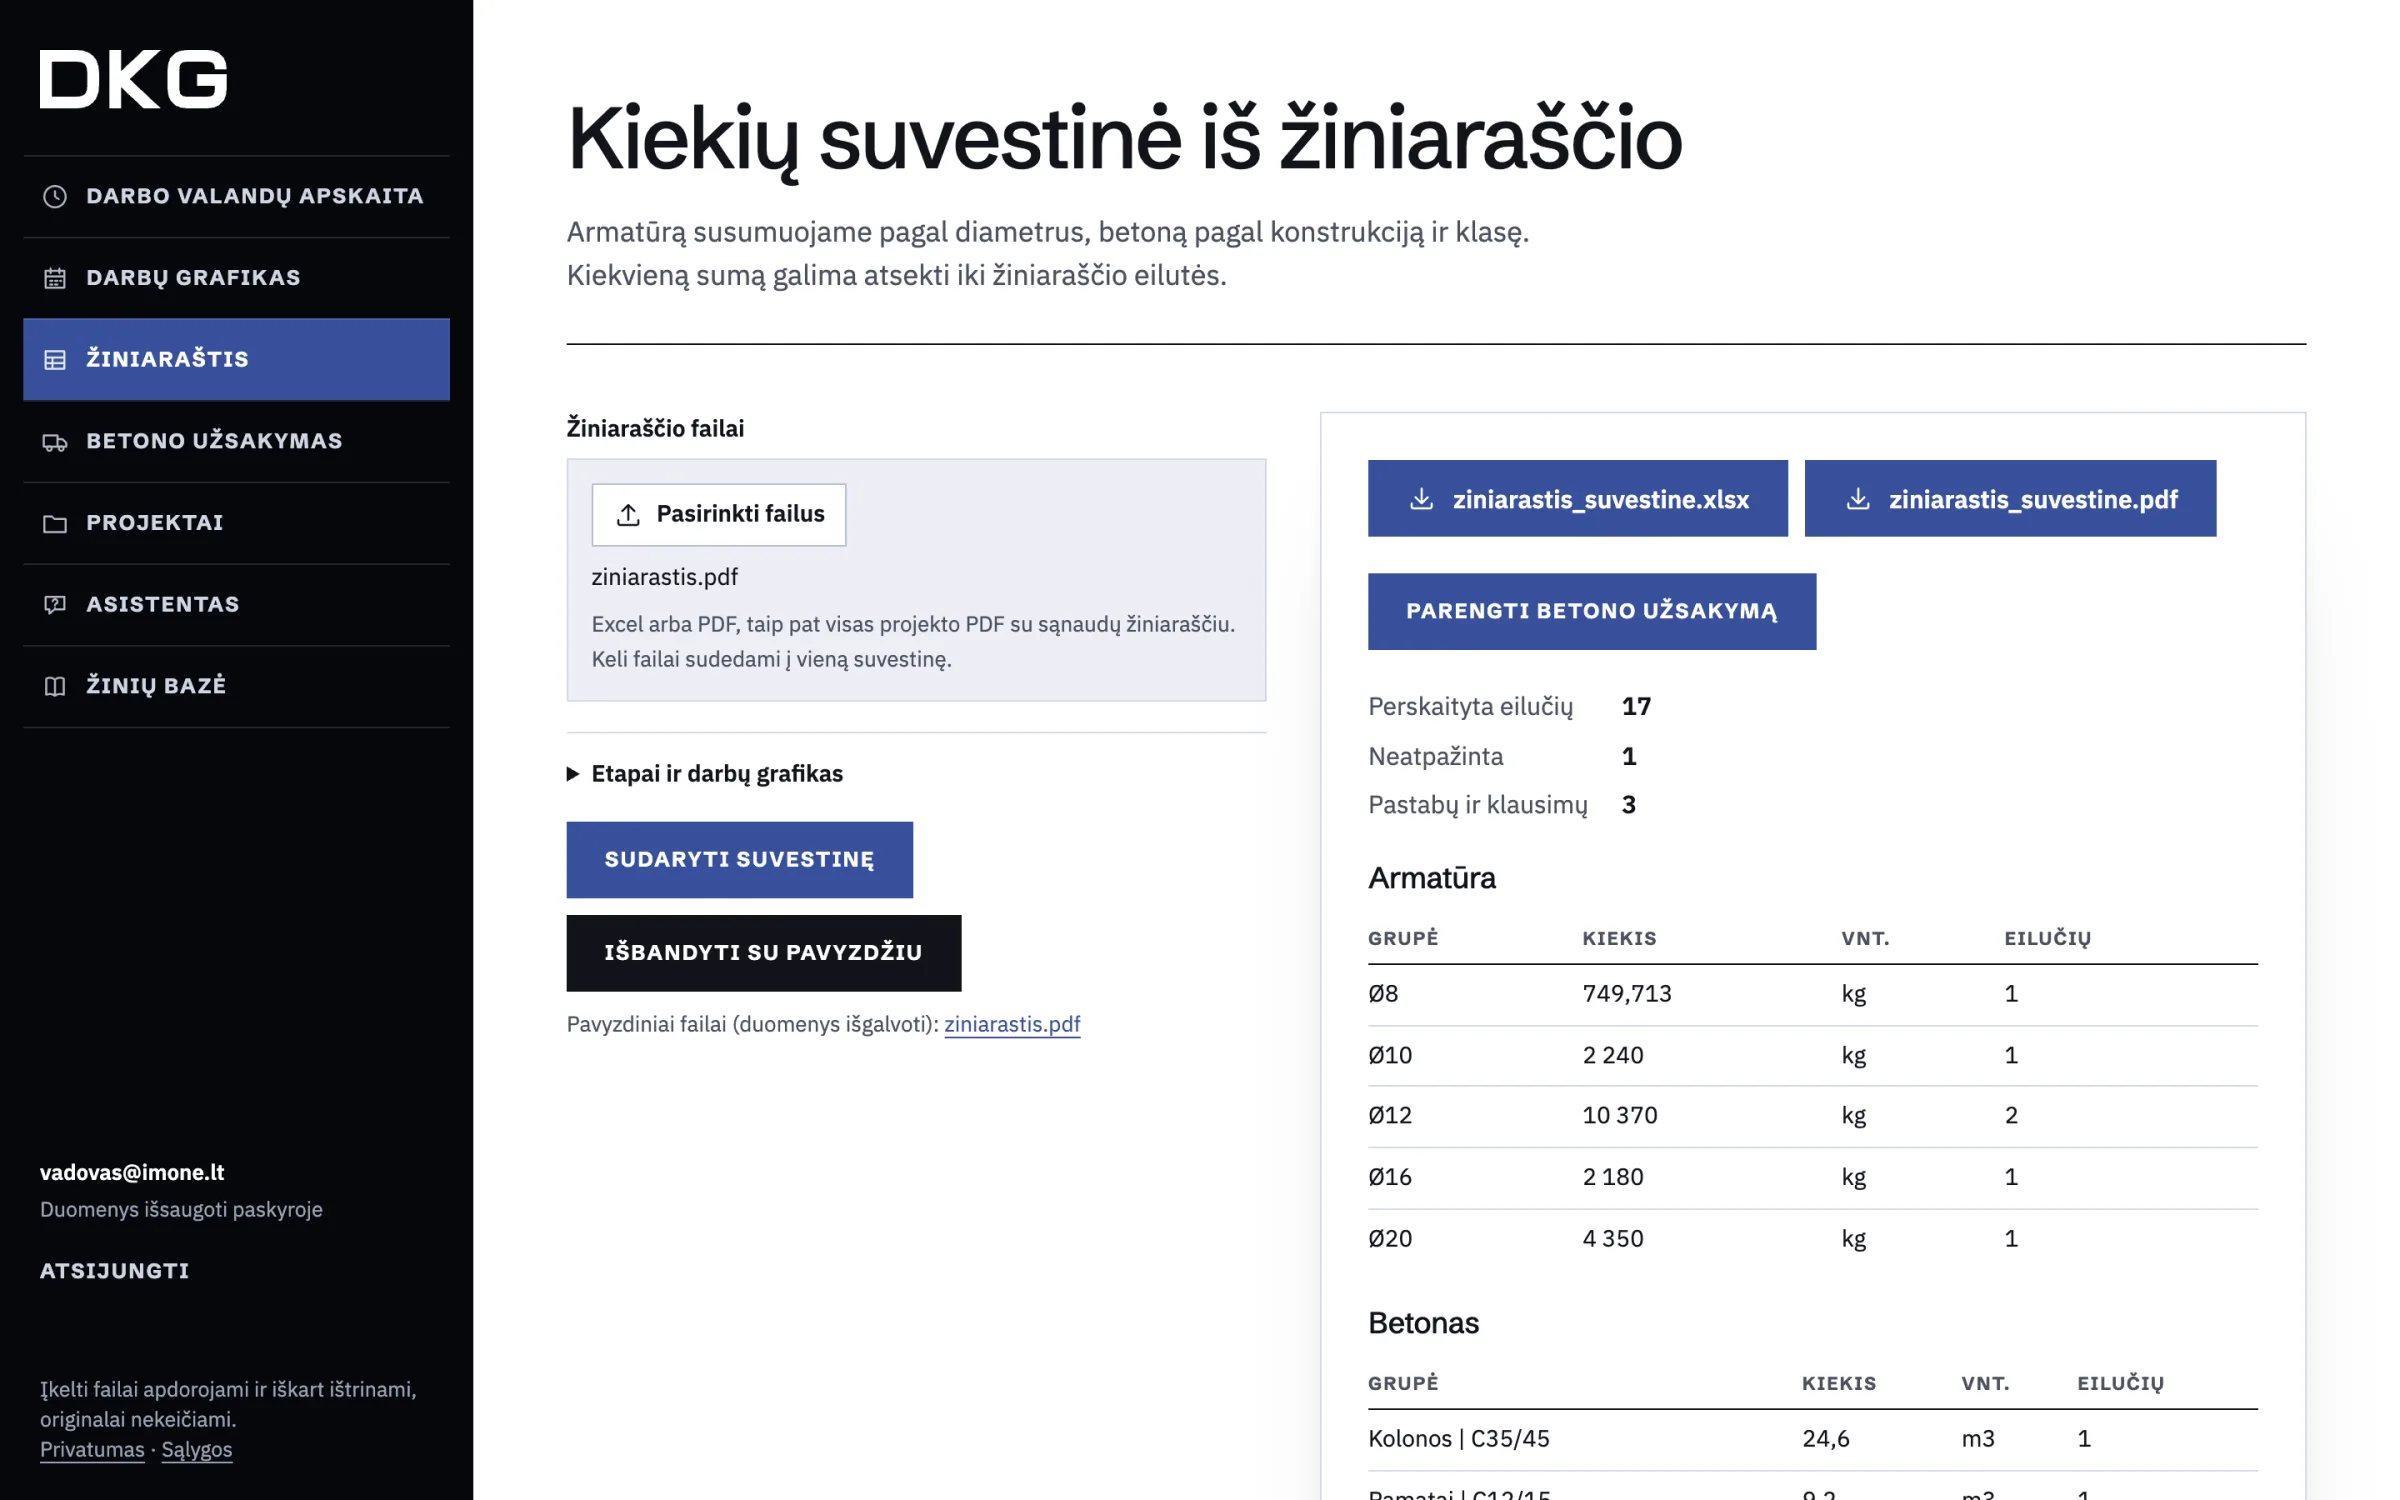Image resolution: width=2400 pixels, height=1500 pixels.
Task: Click the download icon on the pdf button
Action: click(x=1857, y=499)
